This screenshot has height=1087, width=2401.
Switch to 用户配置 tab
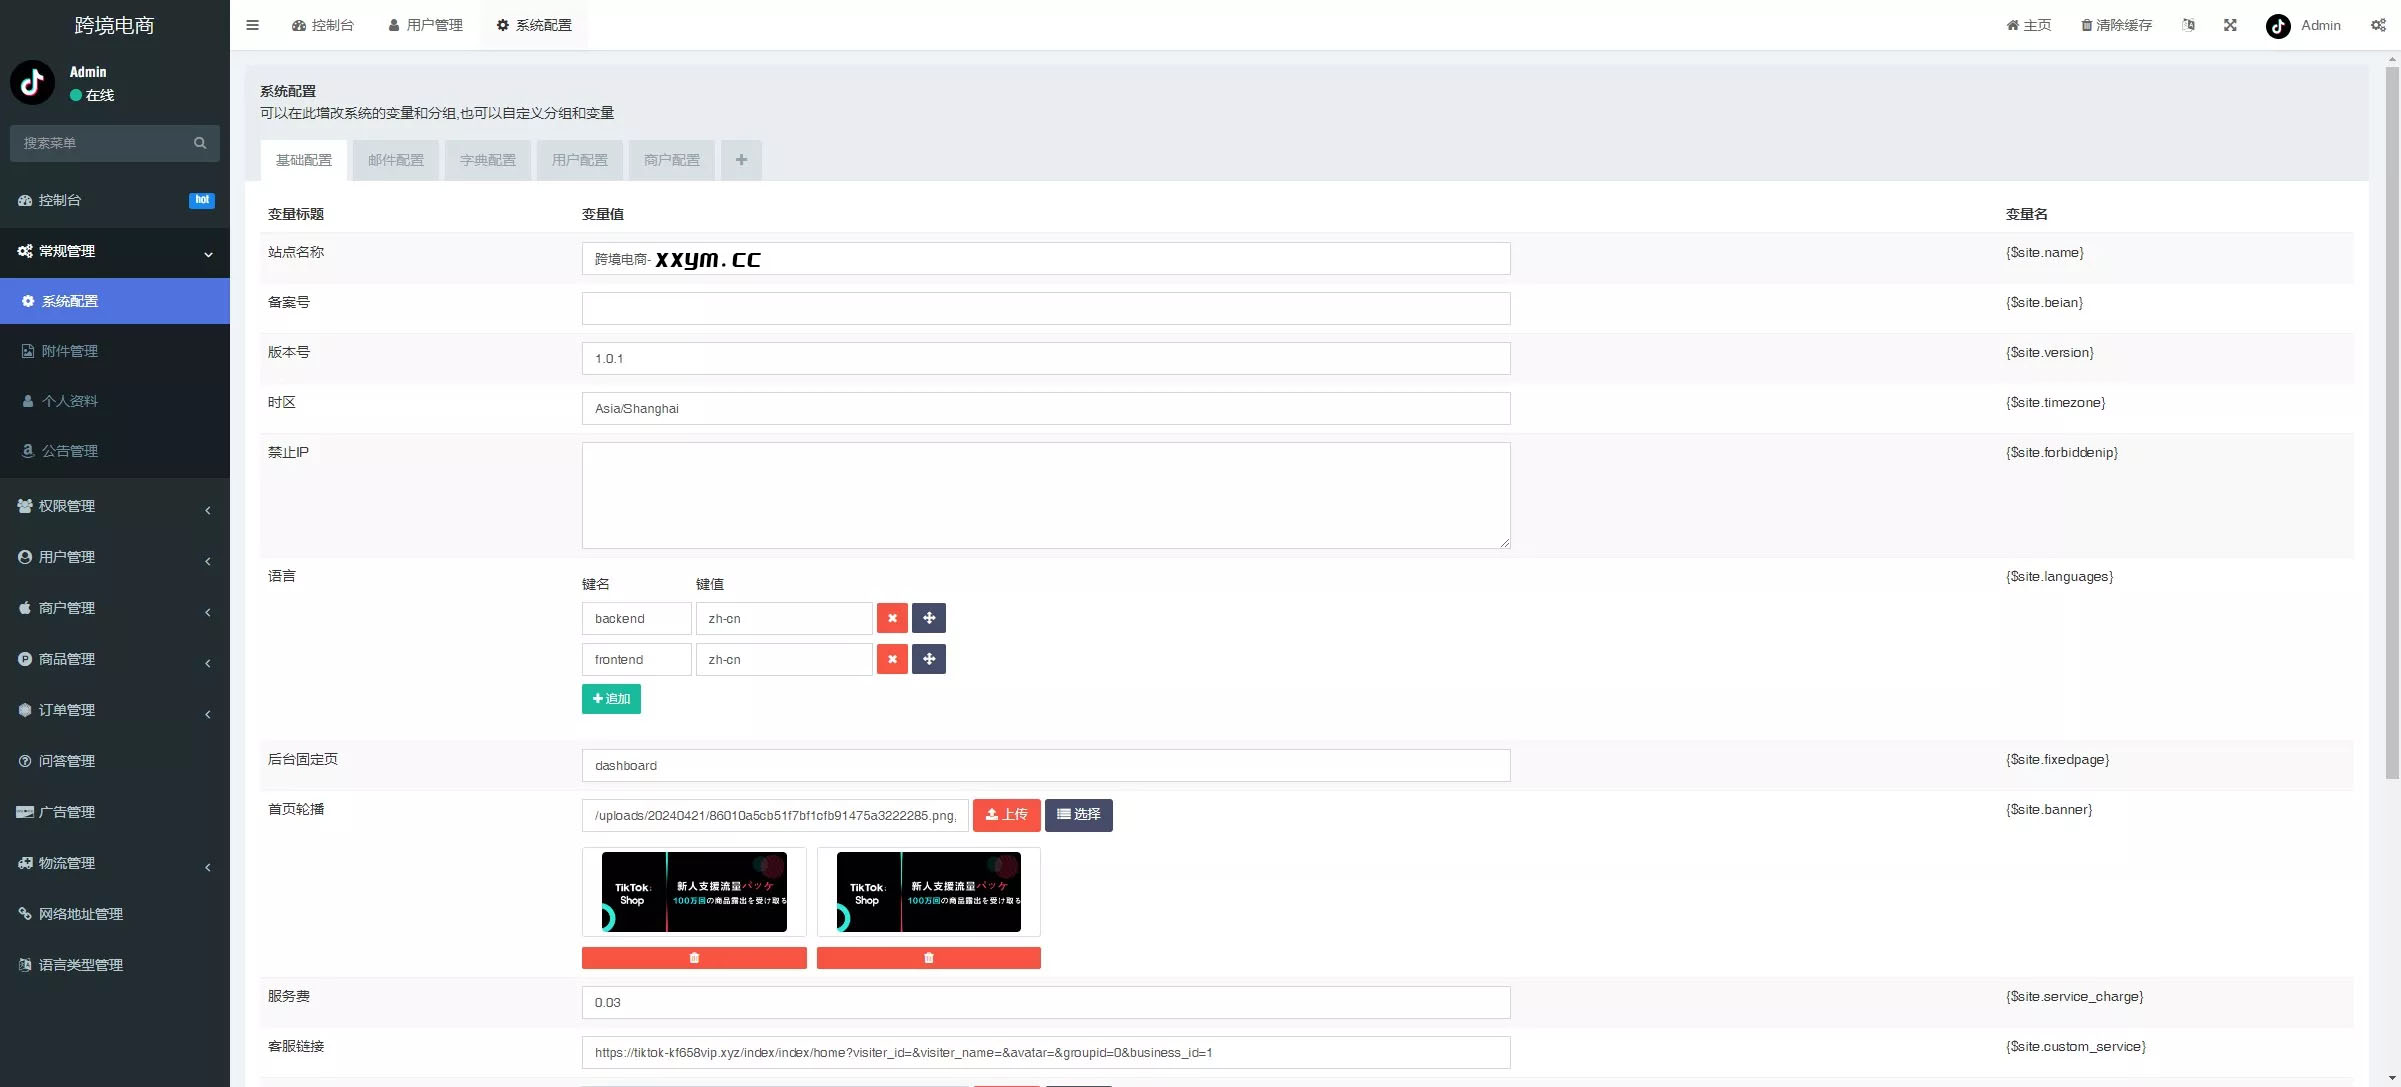[x=580, y=160]
